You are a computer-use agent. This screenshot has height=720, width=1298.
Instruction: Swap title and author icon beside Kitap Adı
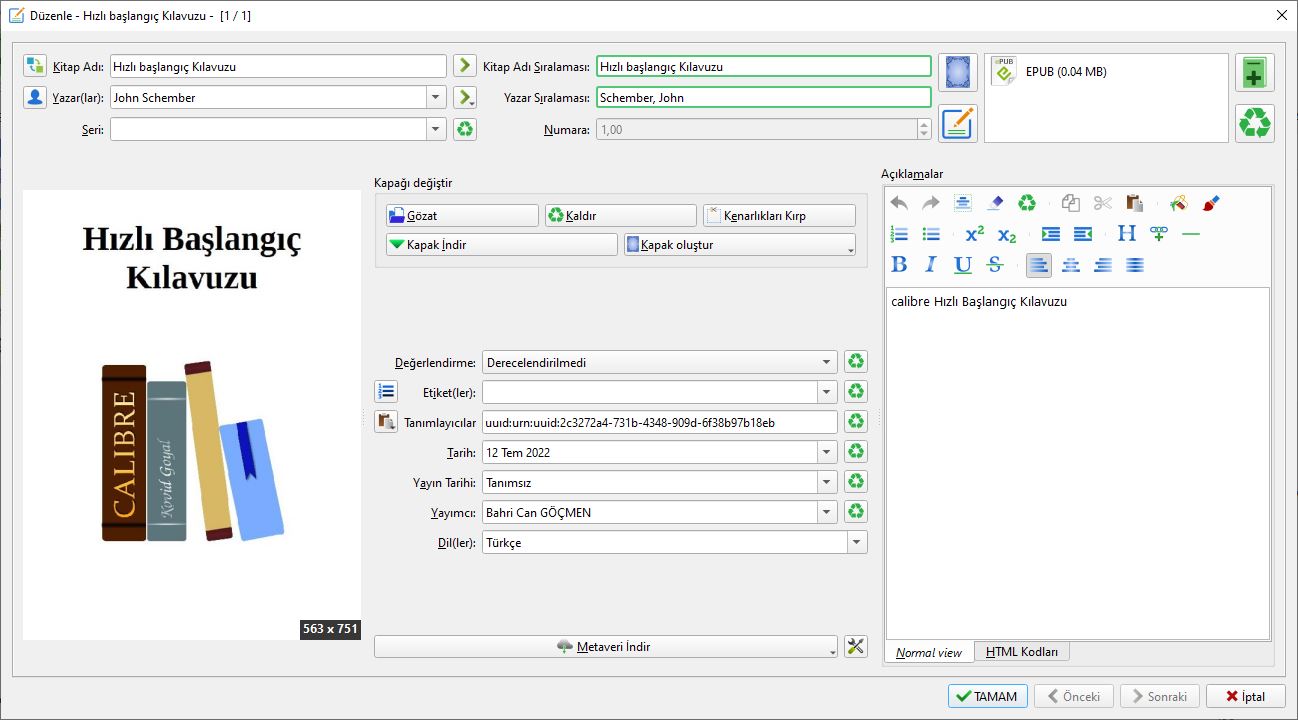click(x=35, y=66)
